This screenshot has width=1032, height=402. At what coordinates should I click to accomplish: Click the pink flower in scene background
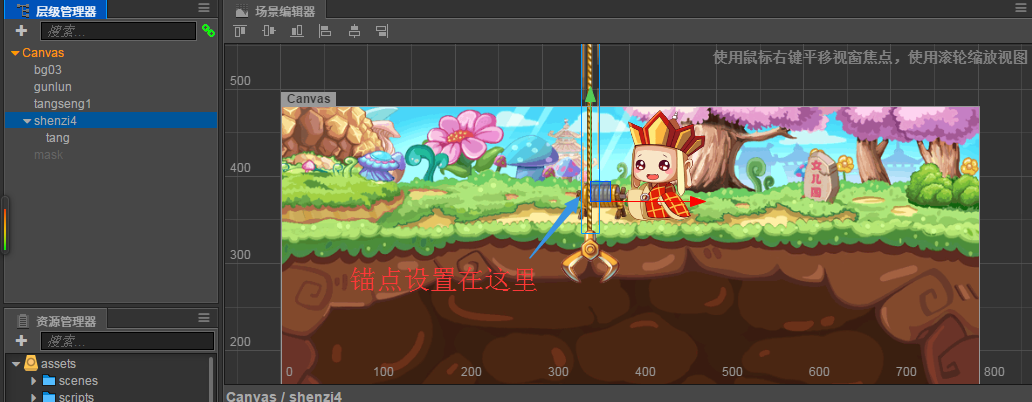pos(461,135)
